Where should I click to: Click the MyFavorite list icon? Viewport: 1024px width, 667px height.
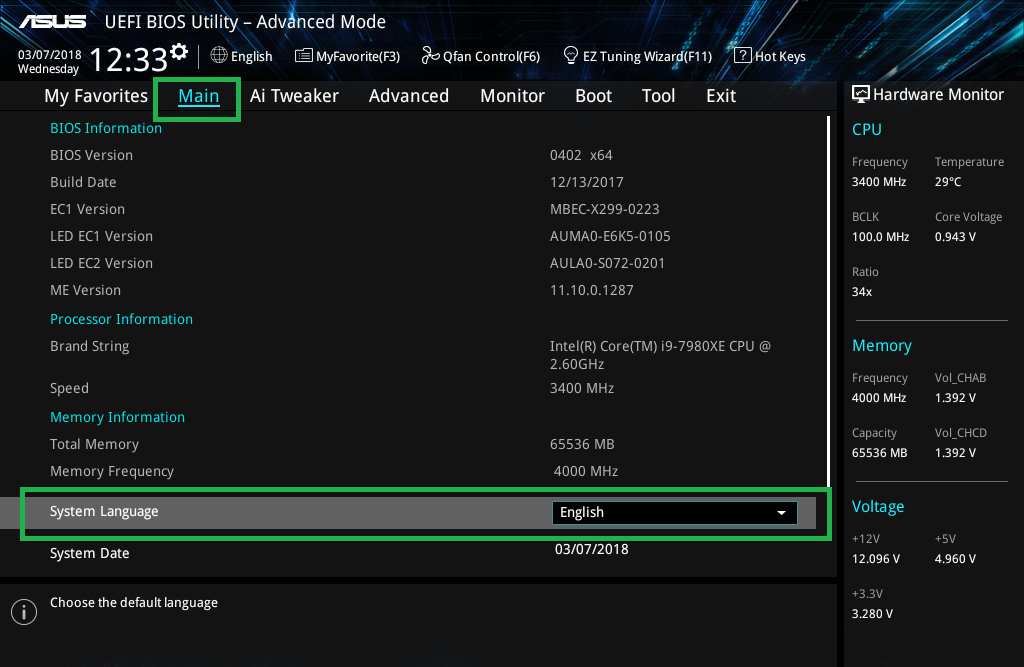point(304,56)
